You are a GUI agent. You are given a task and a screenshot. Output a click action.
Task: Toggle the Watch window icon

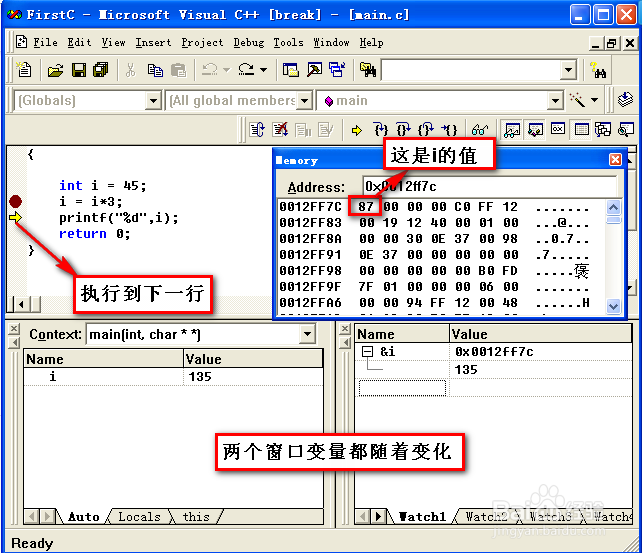point(512,130)
